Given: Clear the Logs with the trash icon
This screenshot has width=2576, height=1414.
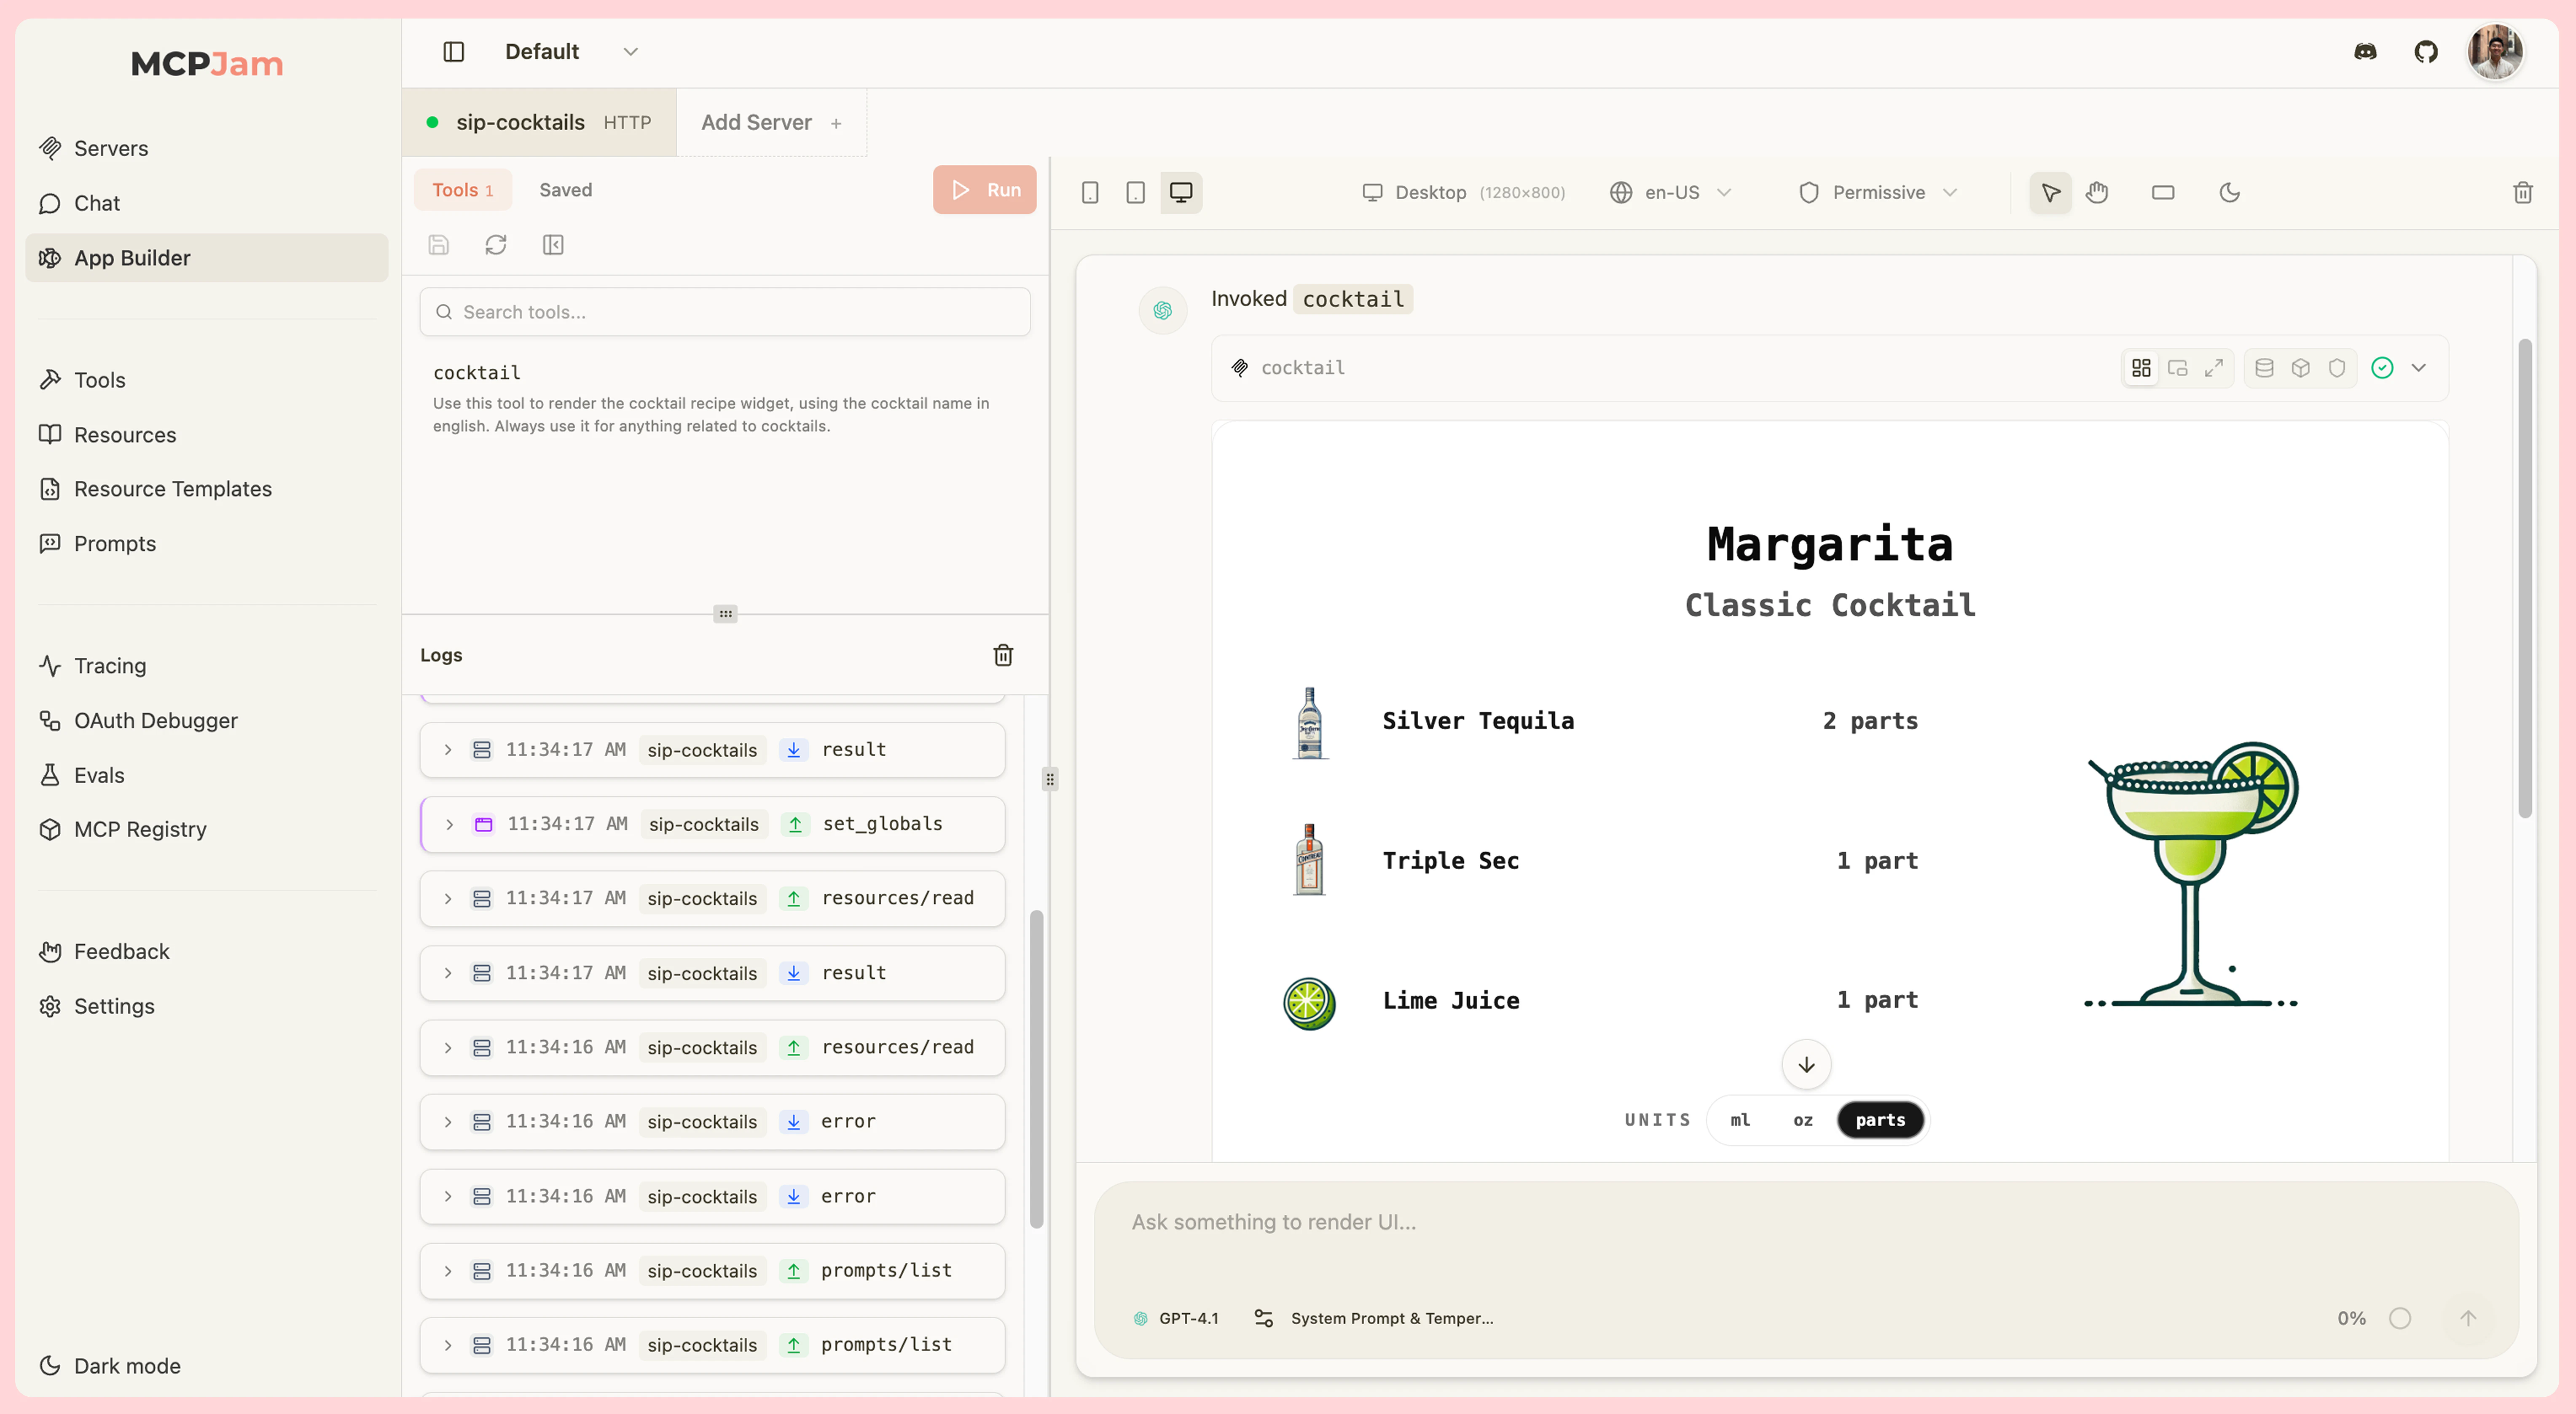Looking at the screenshot, I should [1003, 655].
